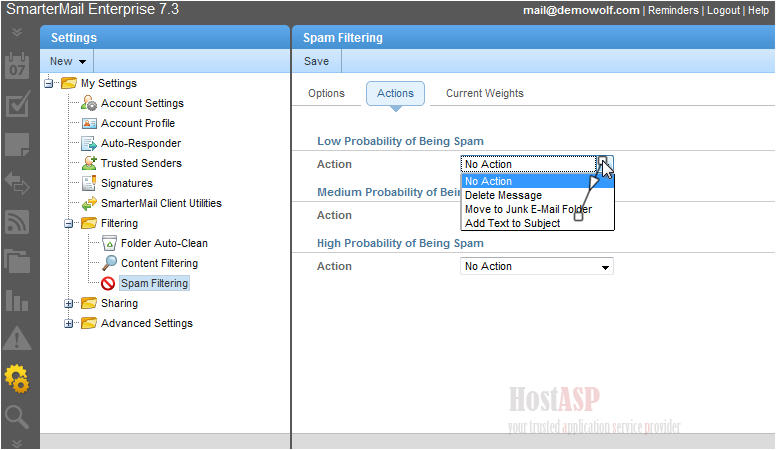This screenshot has width=776, height=450.
Task: Open the file storage icon in sidebar
Action: click(17, 261)
